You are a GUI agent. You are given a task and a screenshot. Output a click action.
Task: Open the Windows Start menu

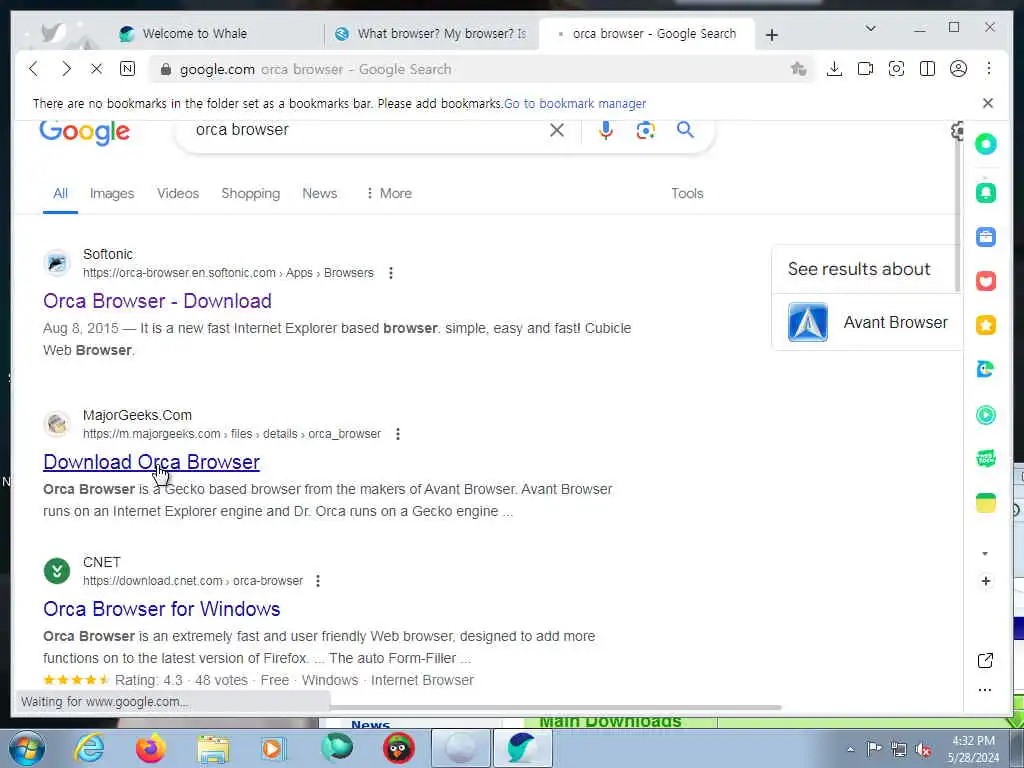coord(27,748)
